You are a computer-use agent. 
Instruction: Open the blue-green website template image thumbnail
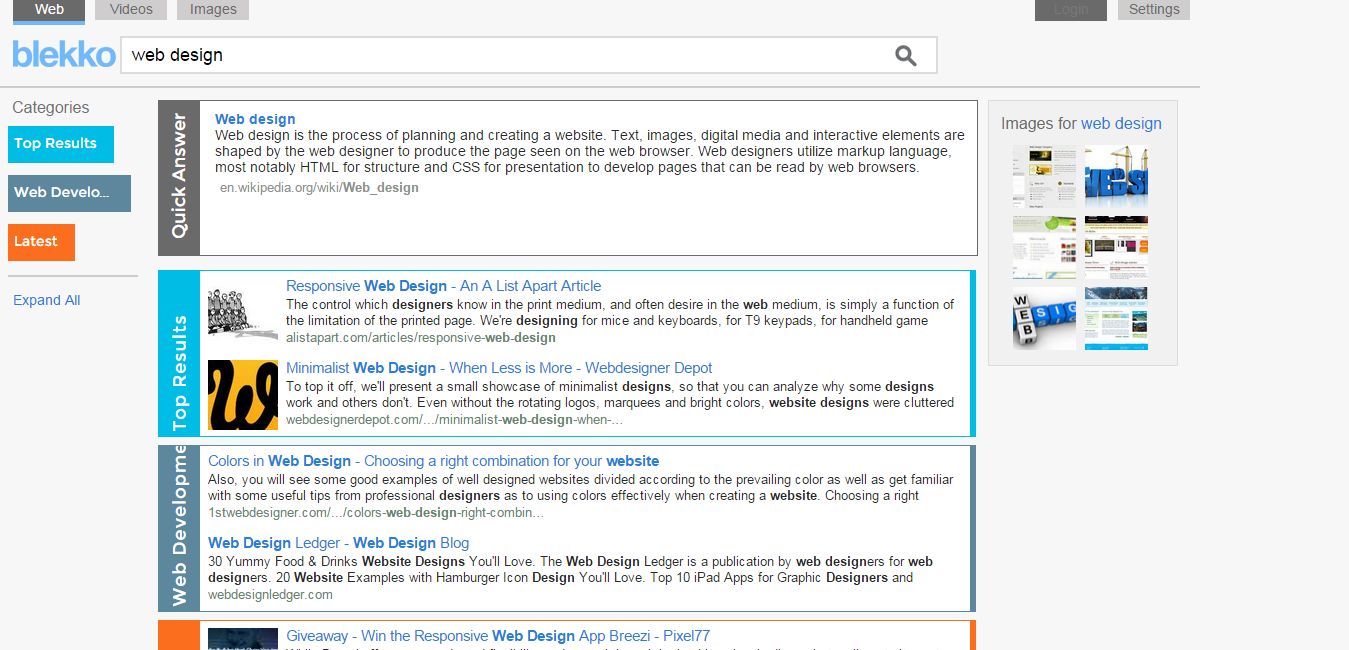click(1116, 319)
